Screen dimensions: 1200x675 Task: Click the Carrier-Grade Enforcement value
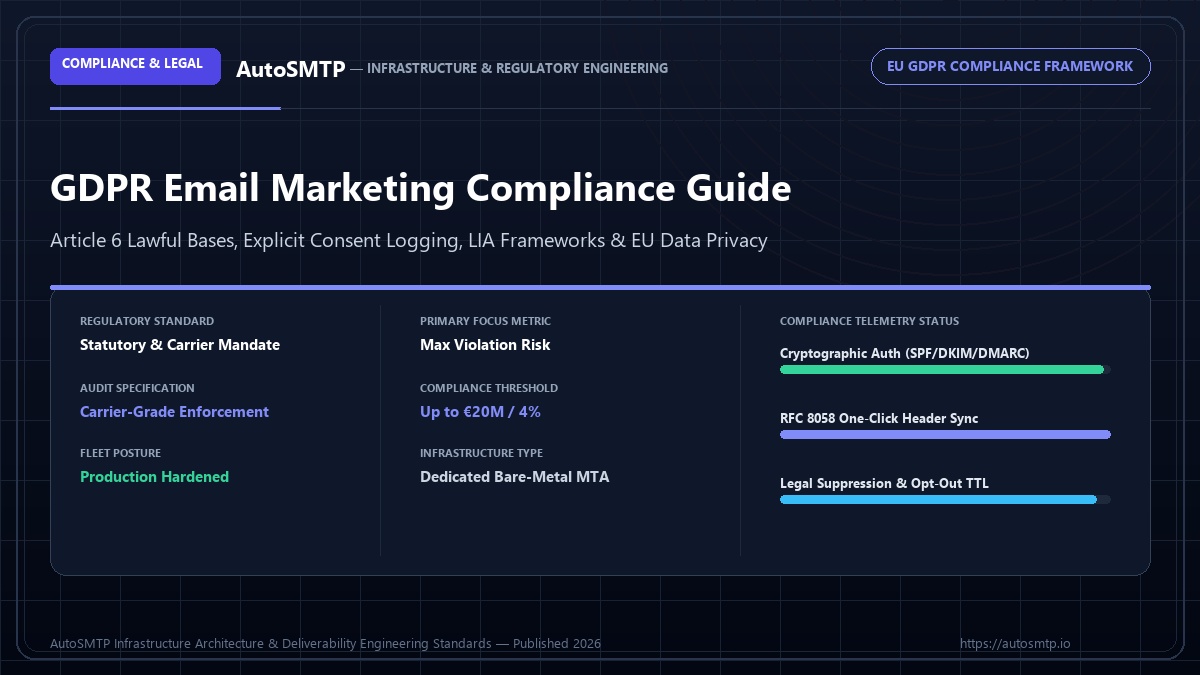tap(174, 411)
